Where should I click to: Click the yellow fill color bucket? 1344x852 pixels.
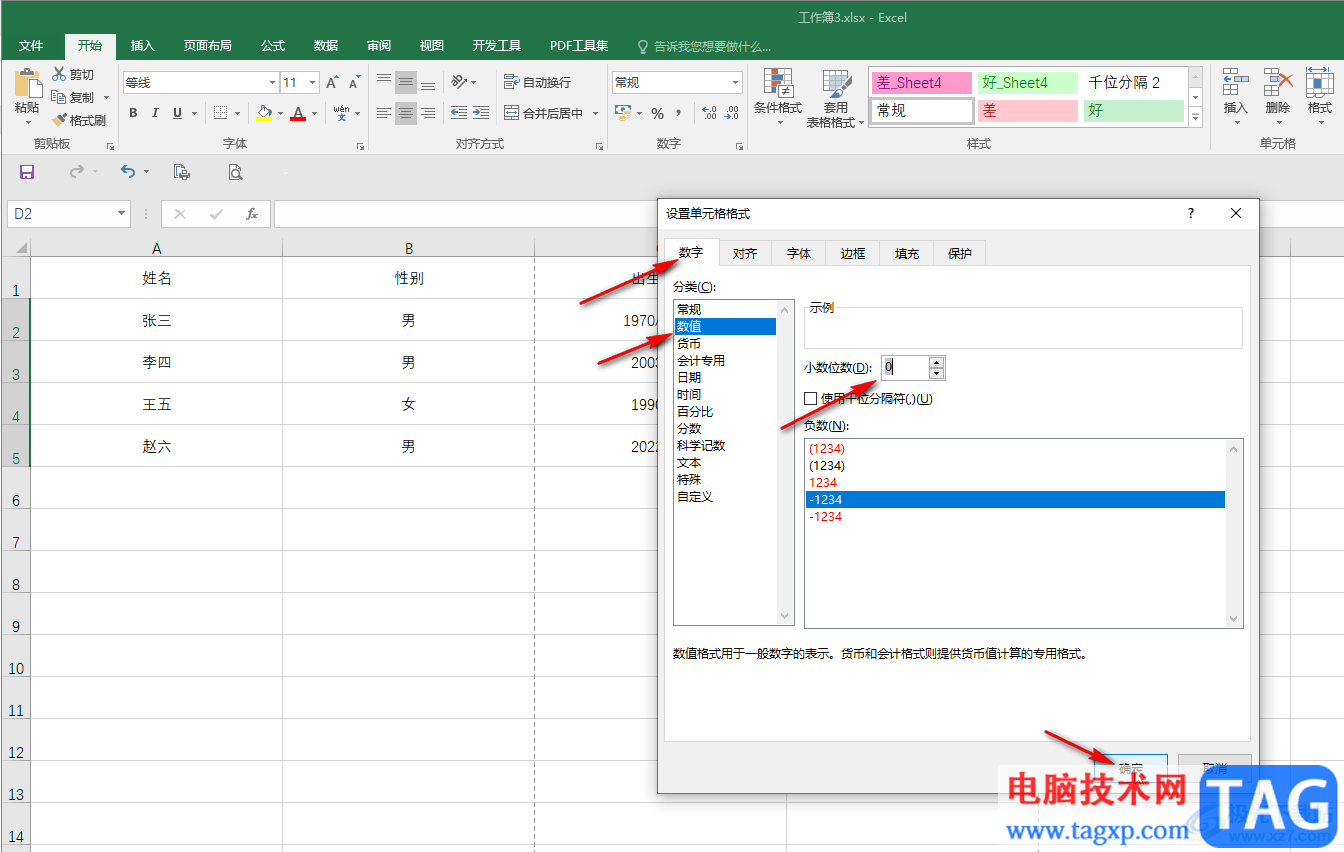(x=264, y=113)
